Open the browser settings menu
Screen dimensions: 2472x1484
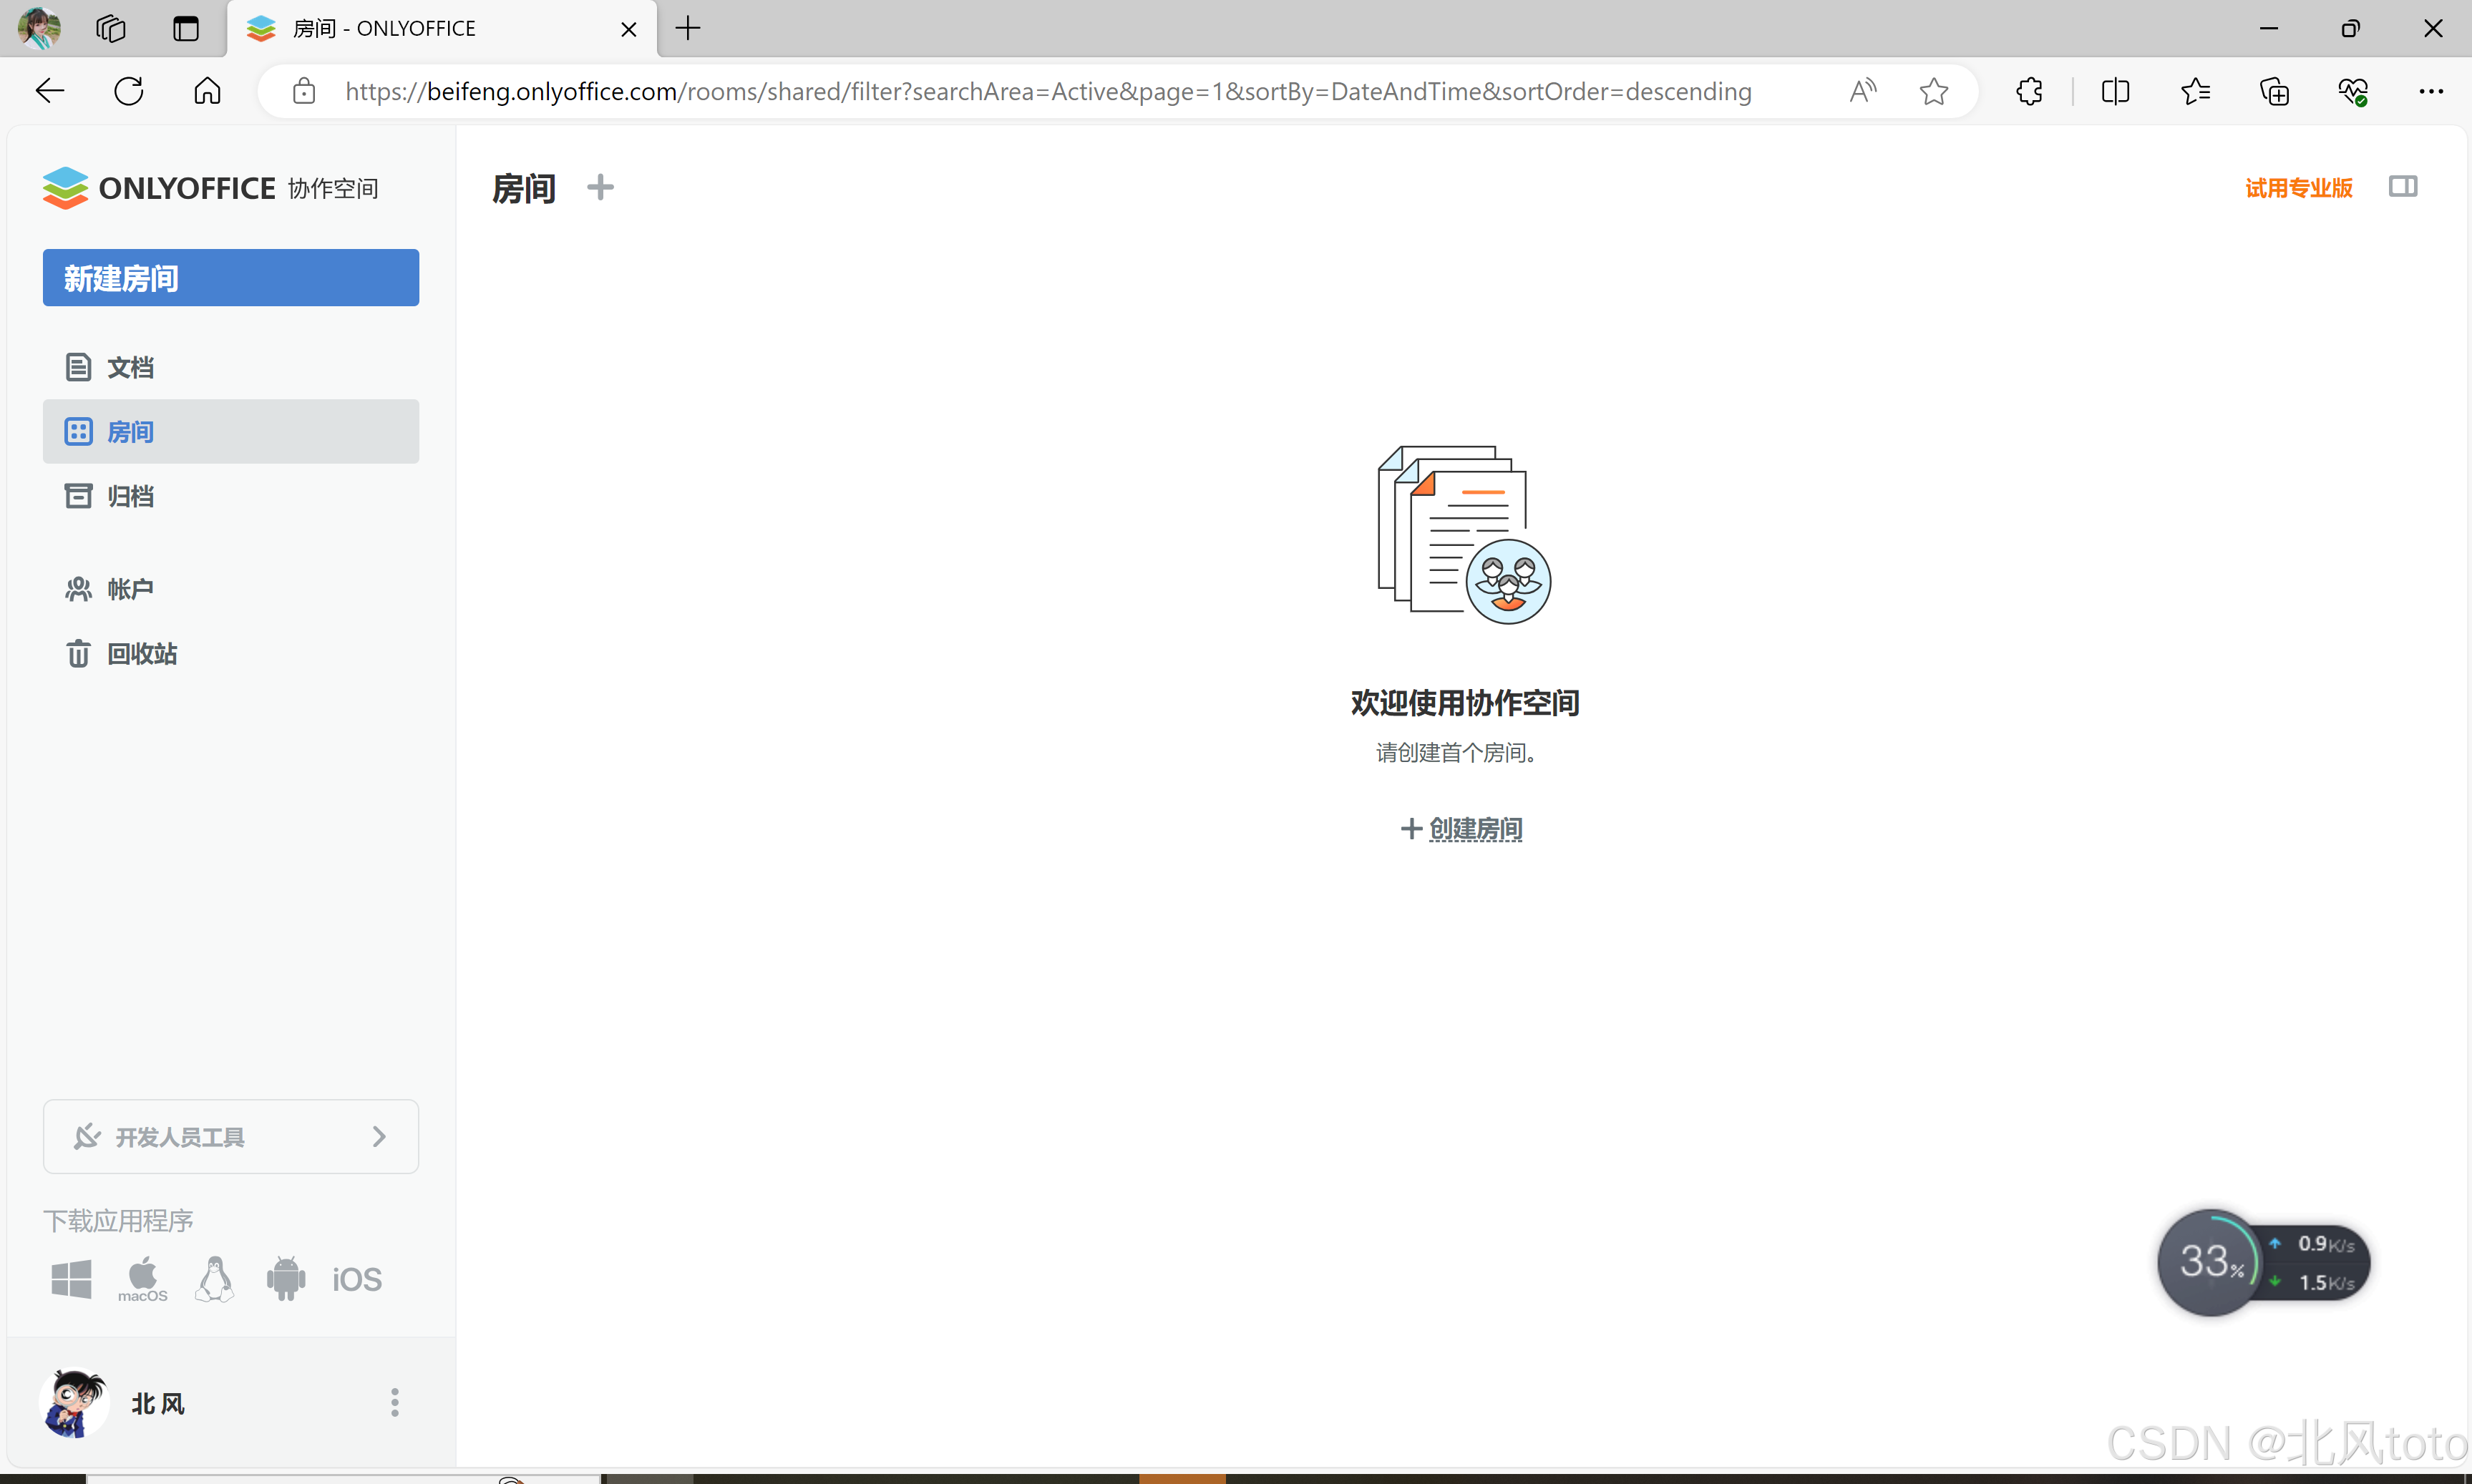[x=2432, y=91]
